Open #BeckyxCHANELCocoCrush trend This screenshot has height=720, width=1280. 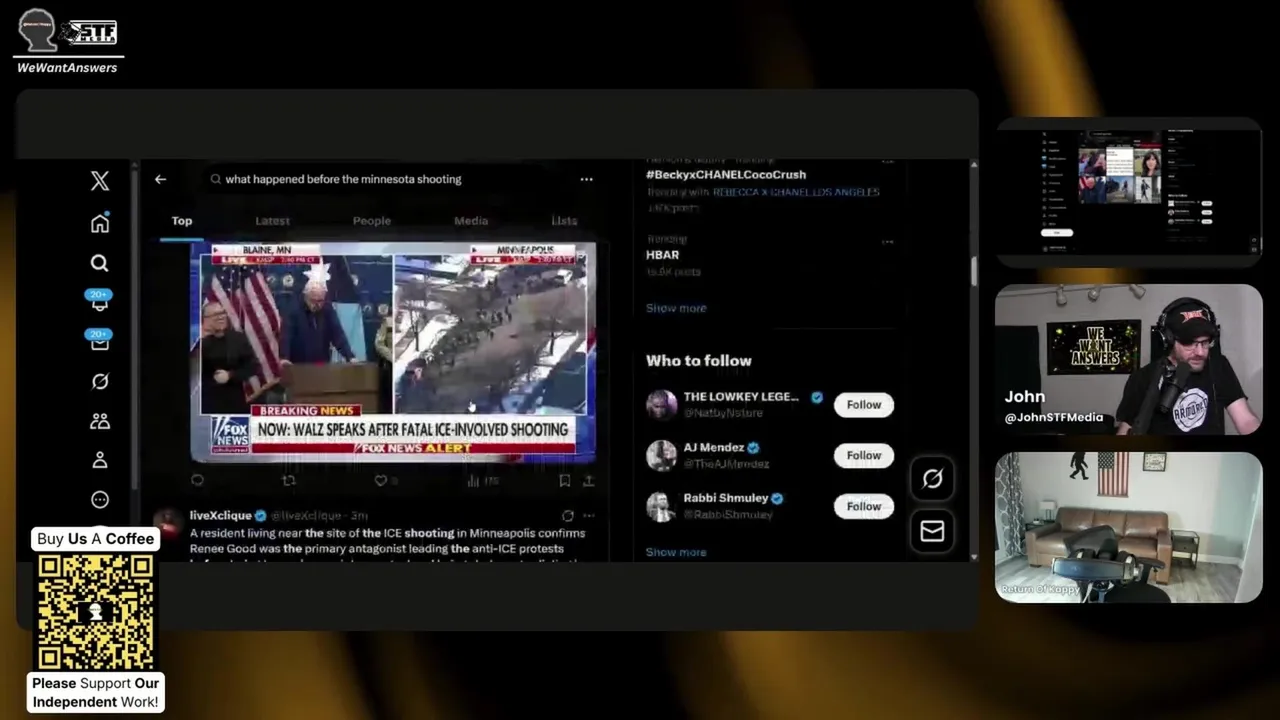point(726,175)
